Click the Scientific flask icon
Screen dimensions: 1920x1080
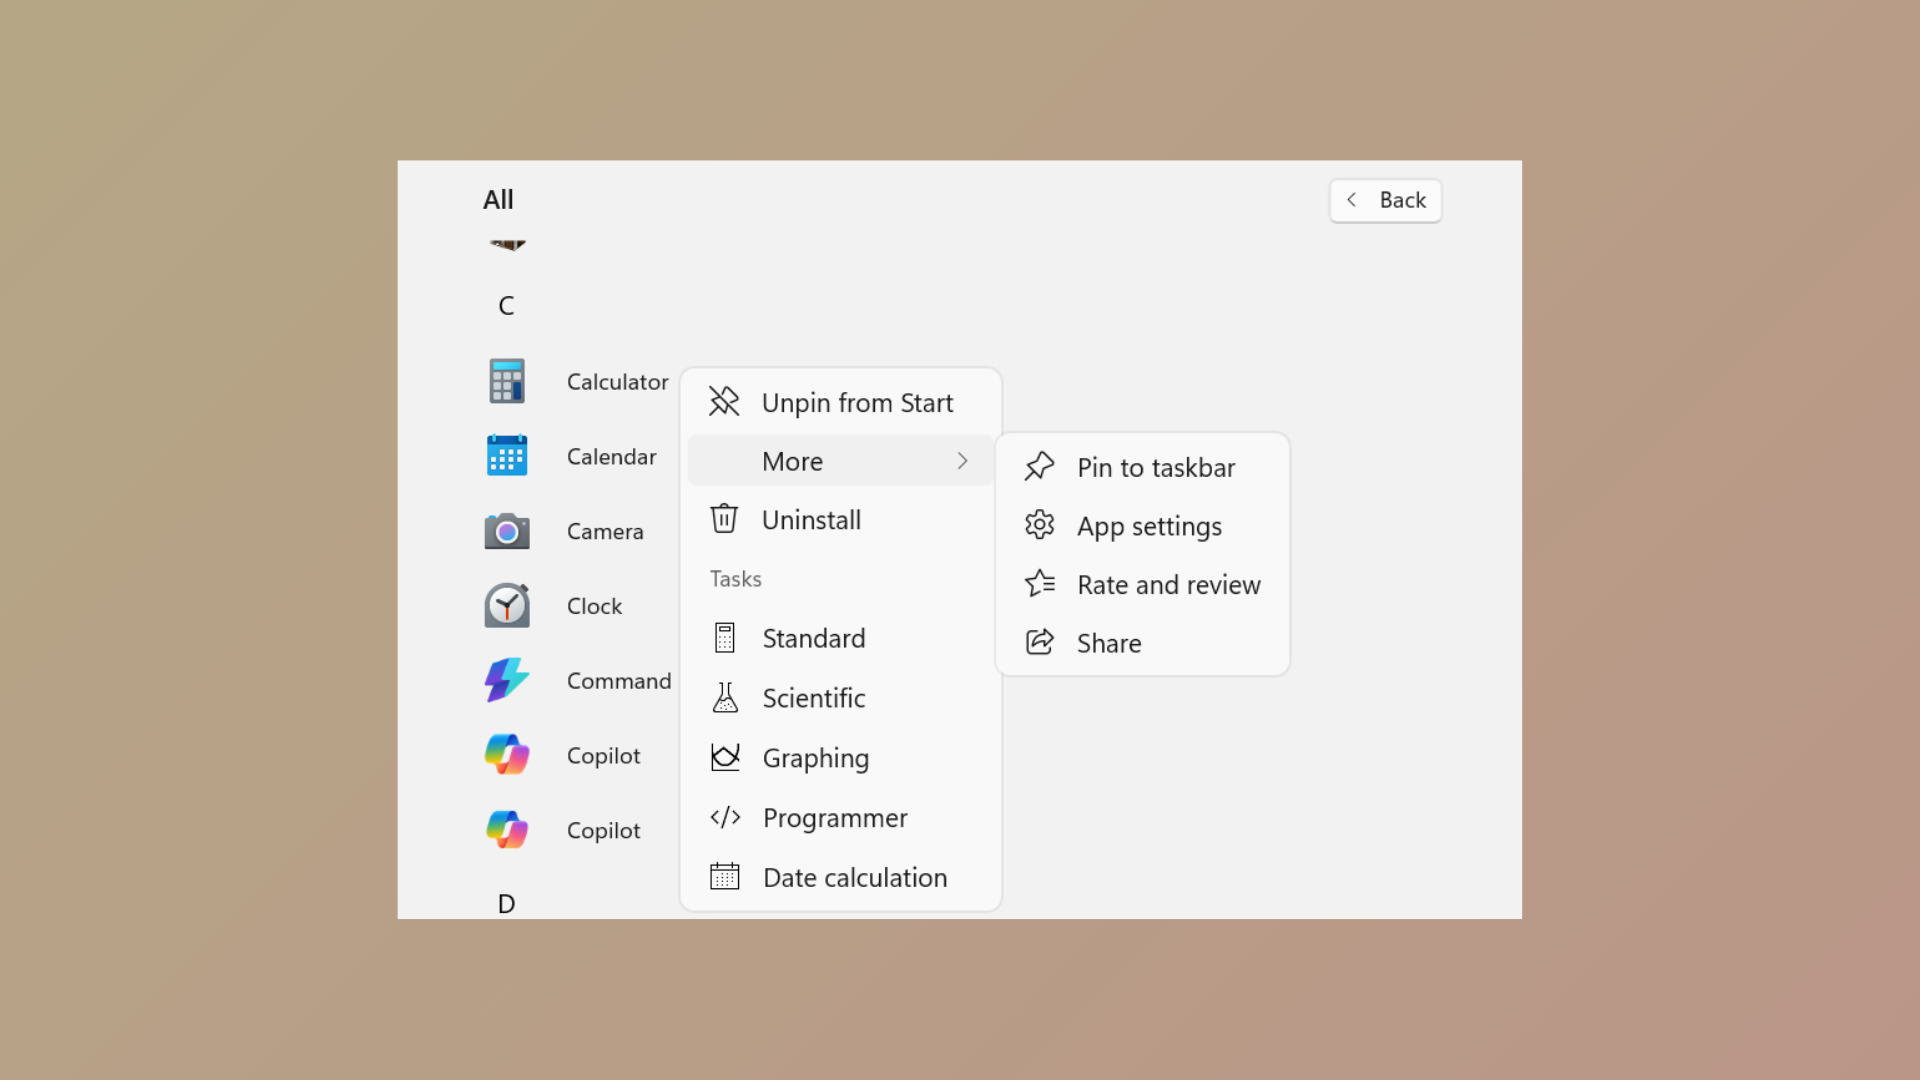tap(724, 697)
